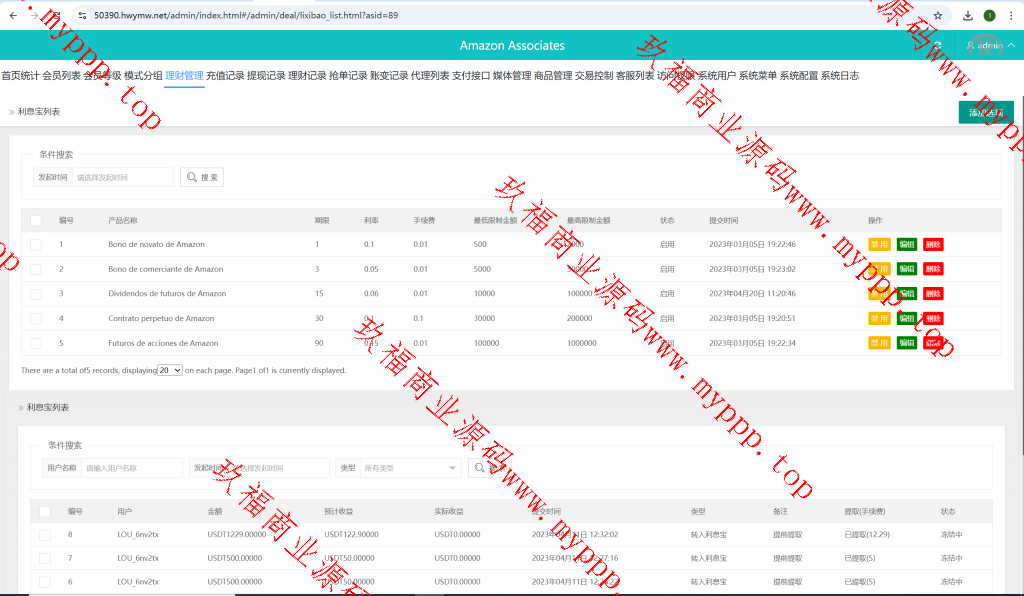This screenshot has height=596, width=1024.
Task: Click the 搜索 magnifier button for products
Action: 202,177
